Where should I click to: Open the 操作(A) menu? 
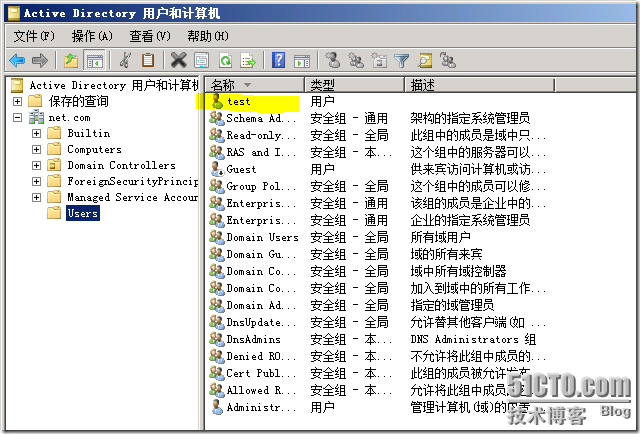[x=92, y=36]
